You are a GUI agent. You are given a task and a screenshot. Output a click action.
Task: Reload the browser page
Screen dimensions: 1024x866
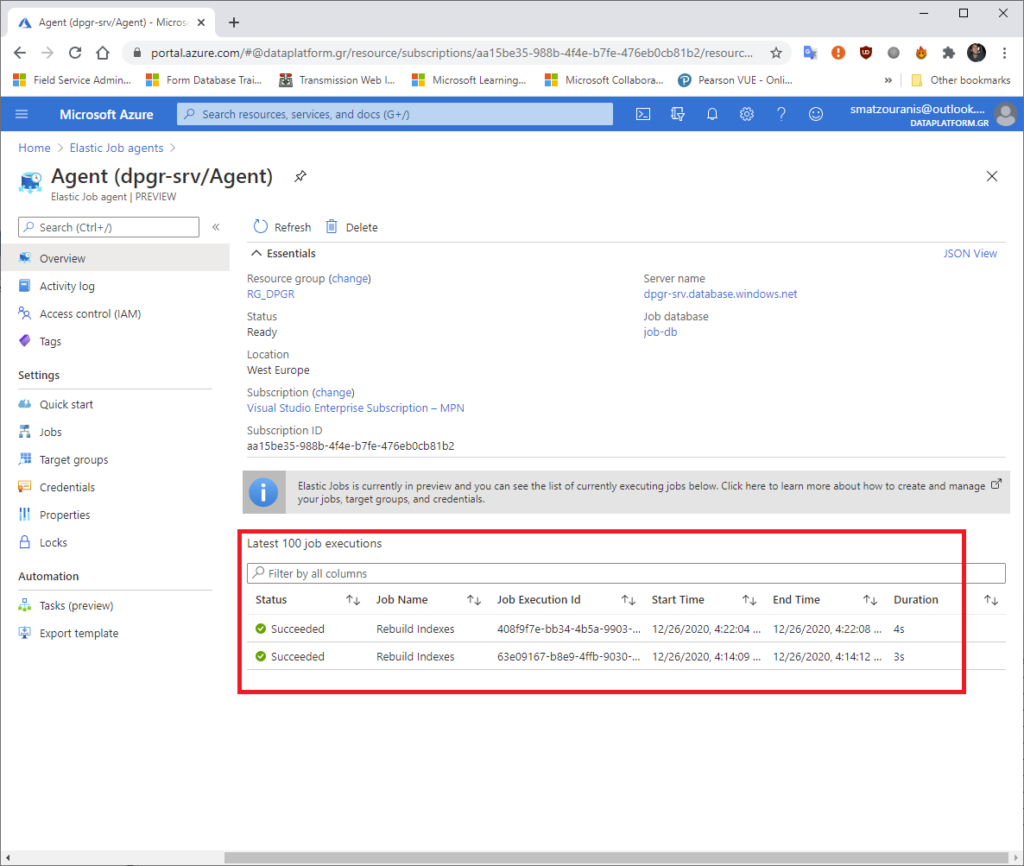pos(75,52)
